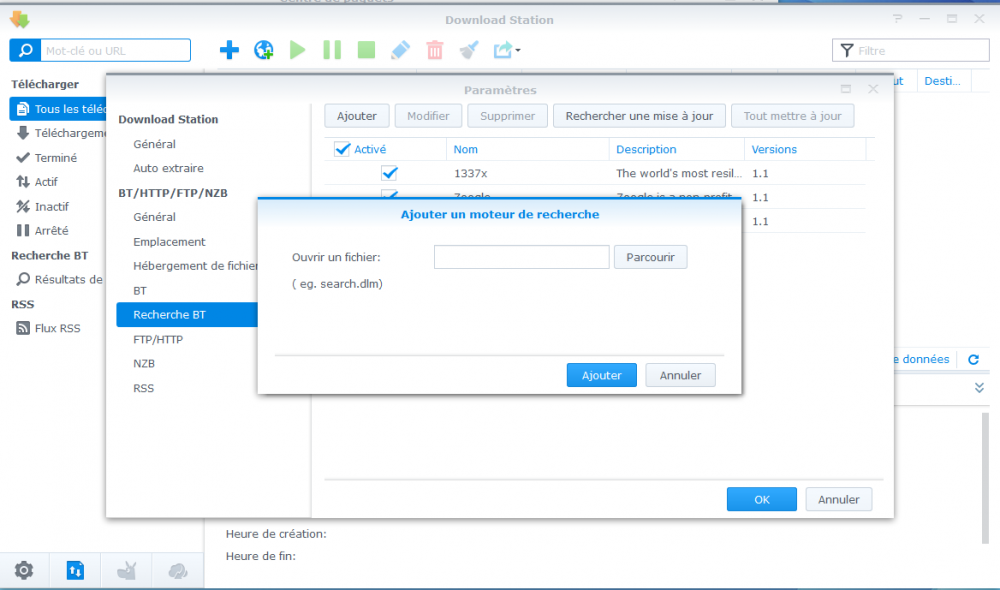1000x590 pixels.
Task: Uncheck the 1337x search engine checkbox
Action: tap(389, 173)
